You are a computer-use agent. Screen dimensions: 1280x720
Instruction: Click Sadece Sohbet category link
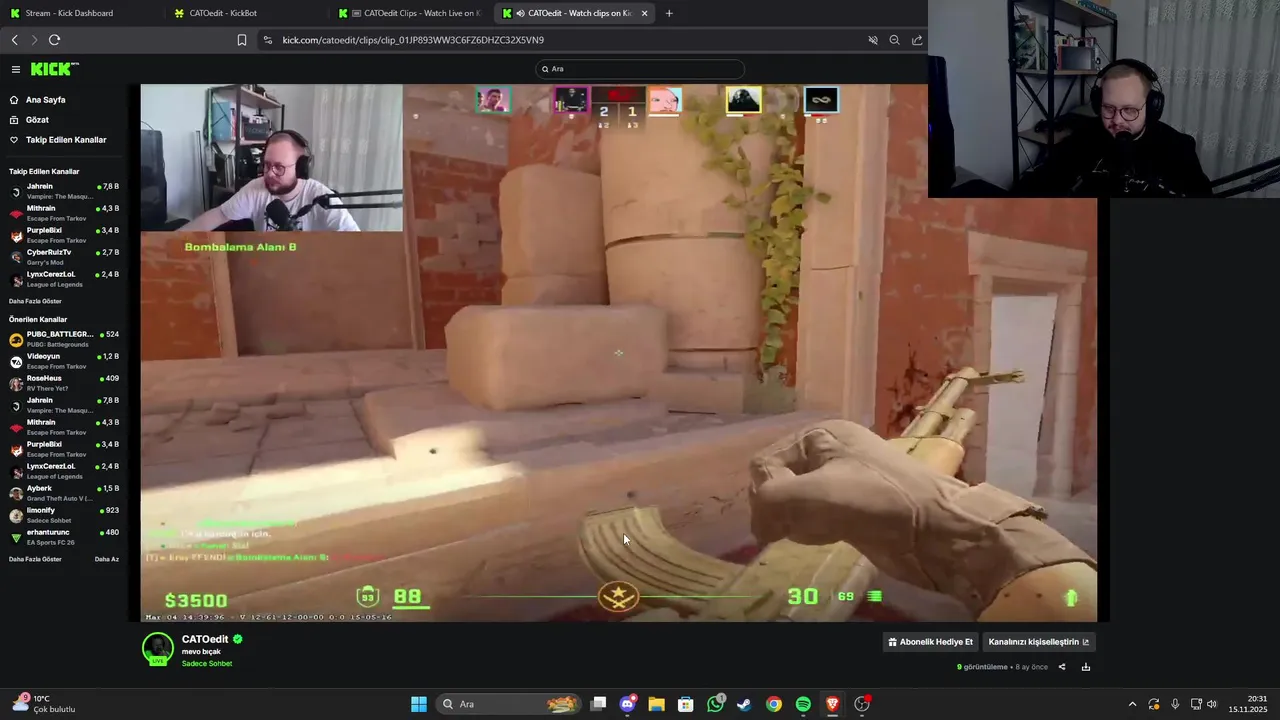tap(207, 664)
